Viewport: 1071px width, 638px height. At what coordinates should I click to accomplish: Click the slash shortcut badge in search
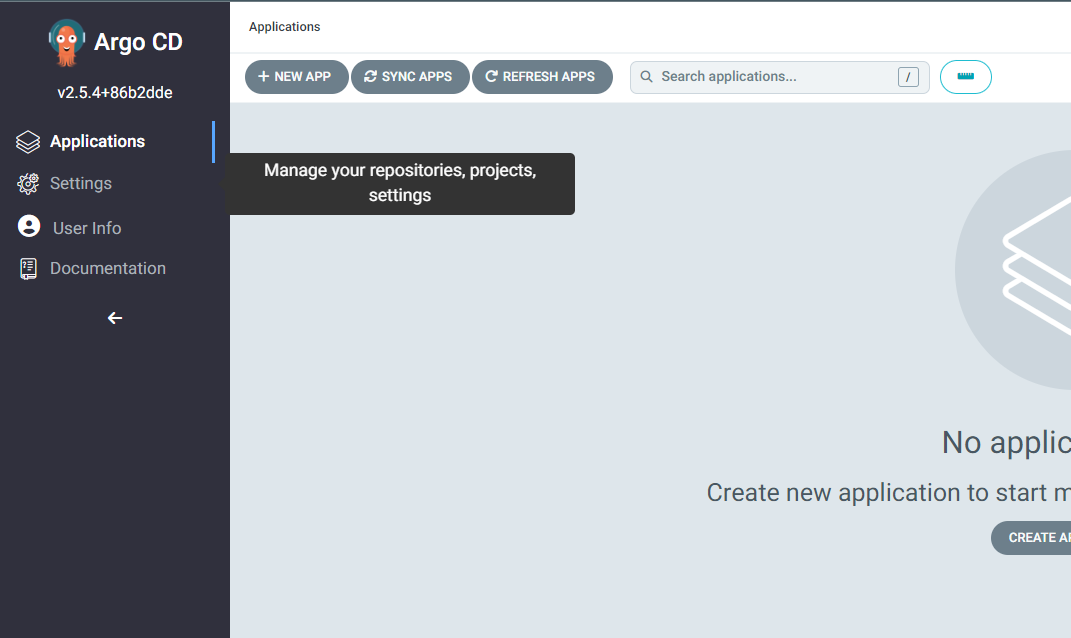click(908, 77)
